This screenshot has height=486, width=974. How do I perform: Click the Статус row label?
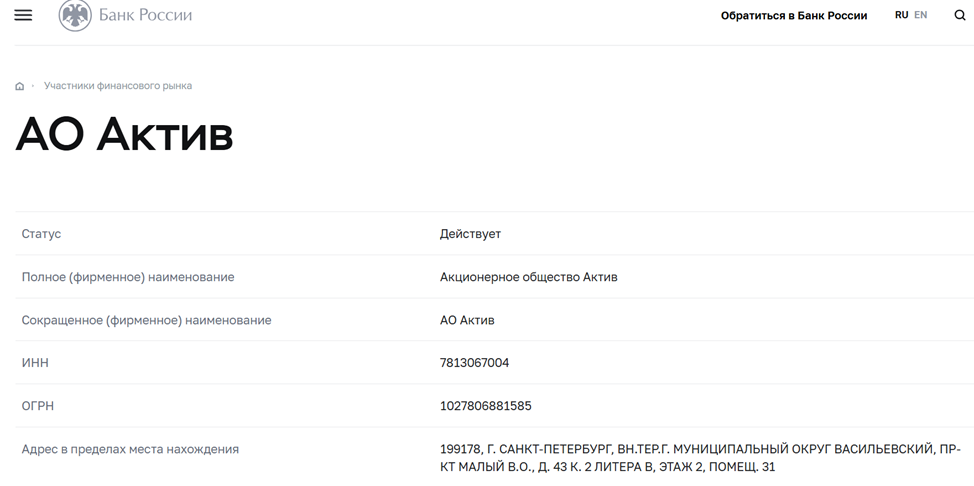[x=41, y=234]
